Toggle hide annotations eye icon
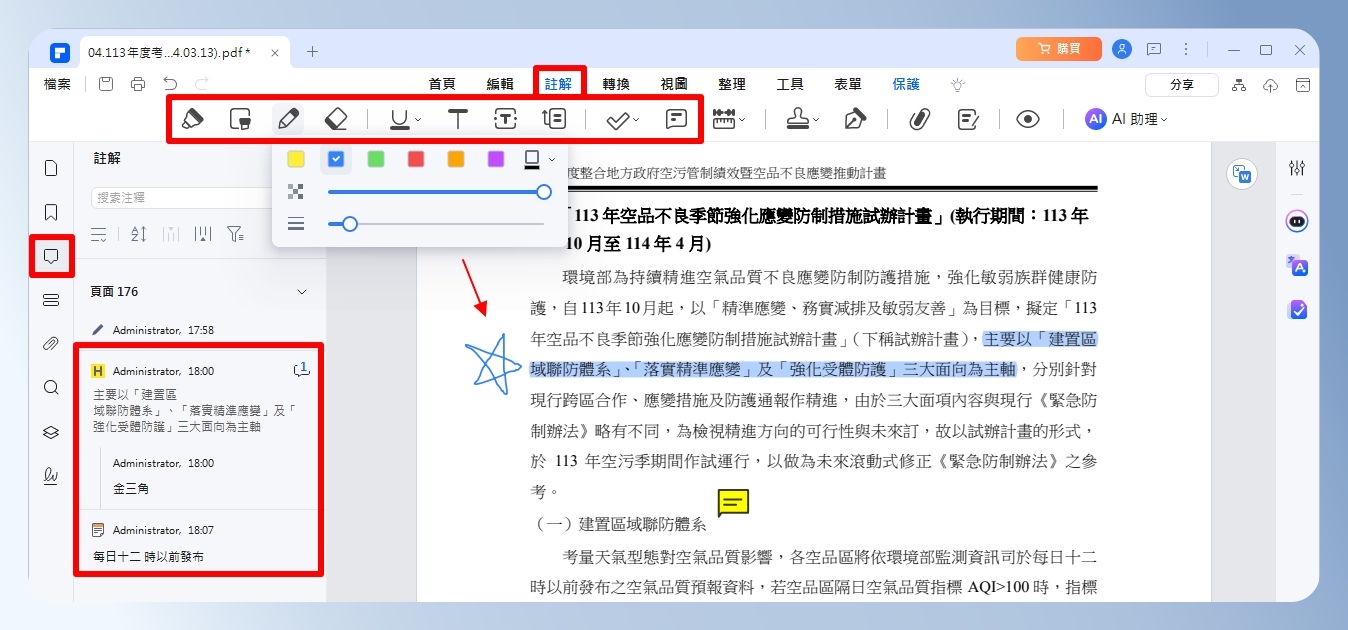The height and width of the screenshot is (630, 1348). [x=1028, y=120]
